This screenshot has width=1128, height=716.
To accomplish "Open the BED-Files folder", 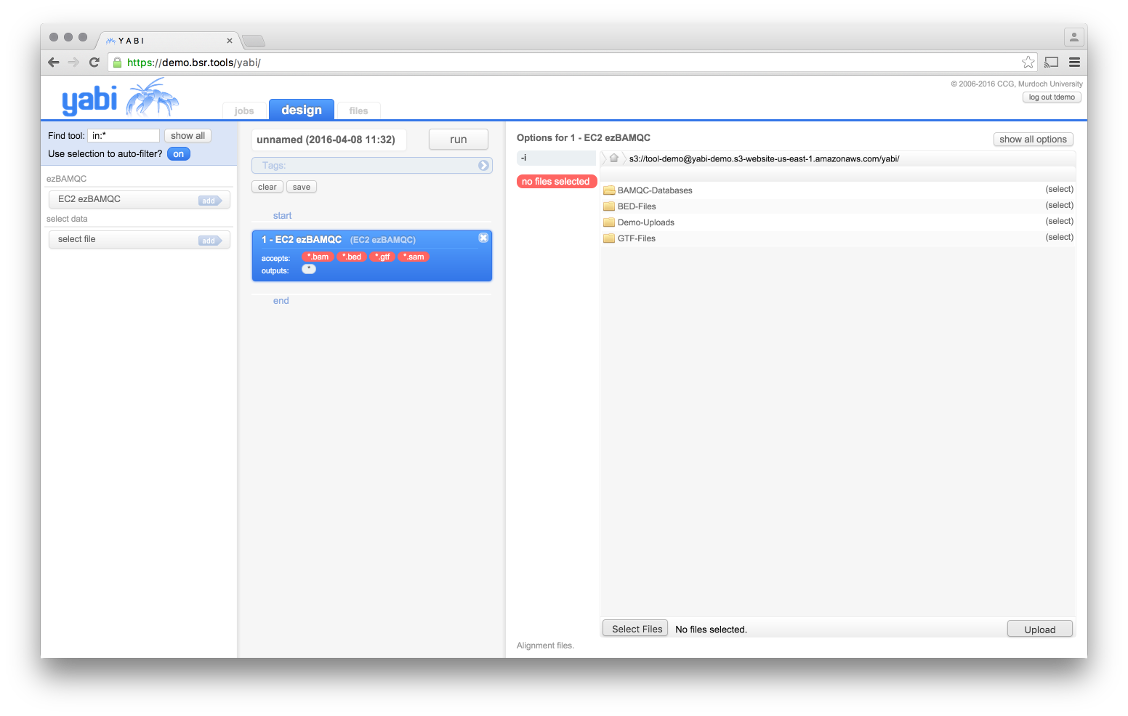I will (637, 207).
